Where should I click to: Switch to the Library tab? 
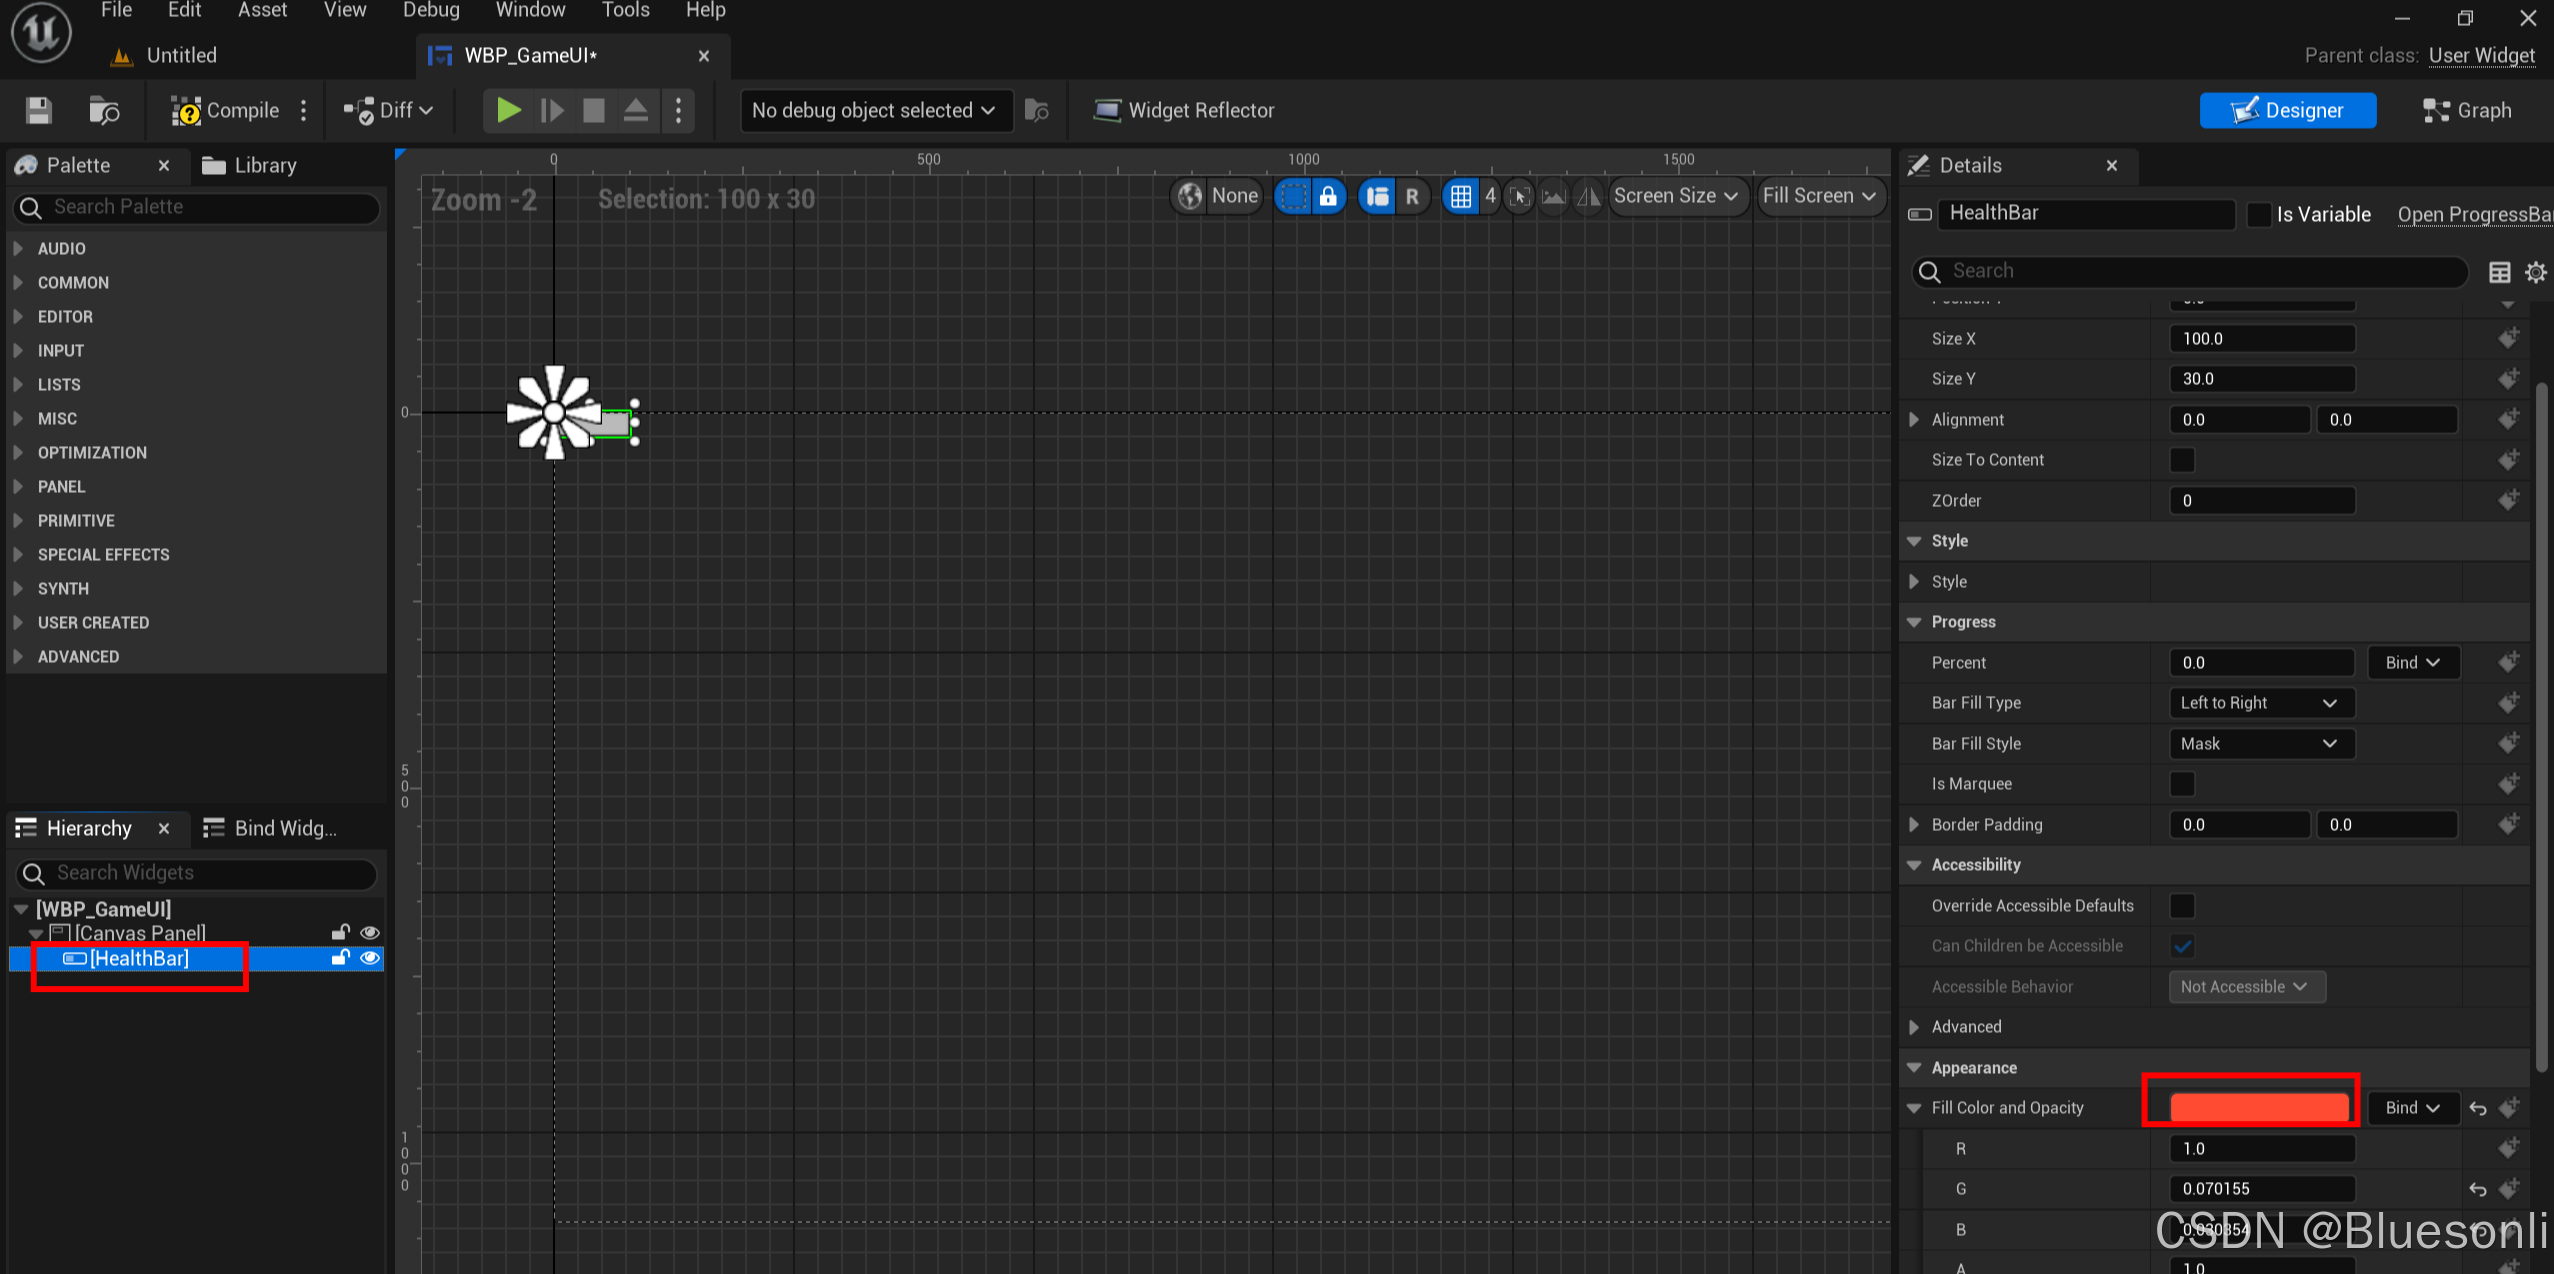(249, 165)
